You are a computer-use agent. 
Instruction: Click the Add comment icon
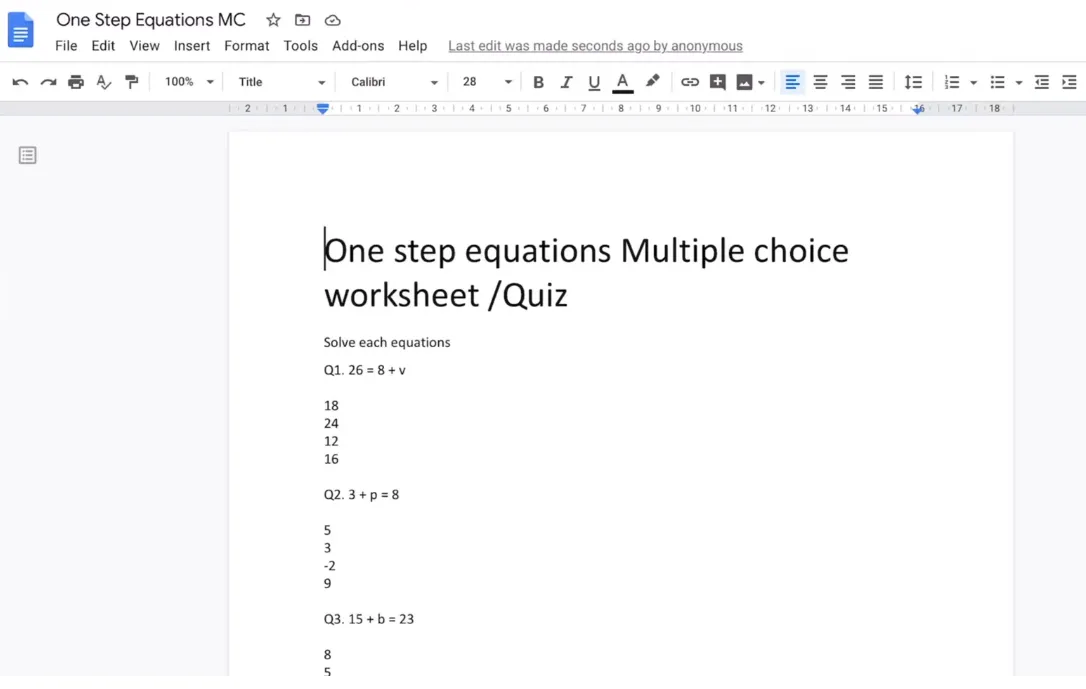click(717, 82)
